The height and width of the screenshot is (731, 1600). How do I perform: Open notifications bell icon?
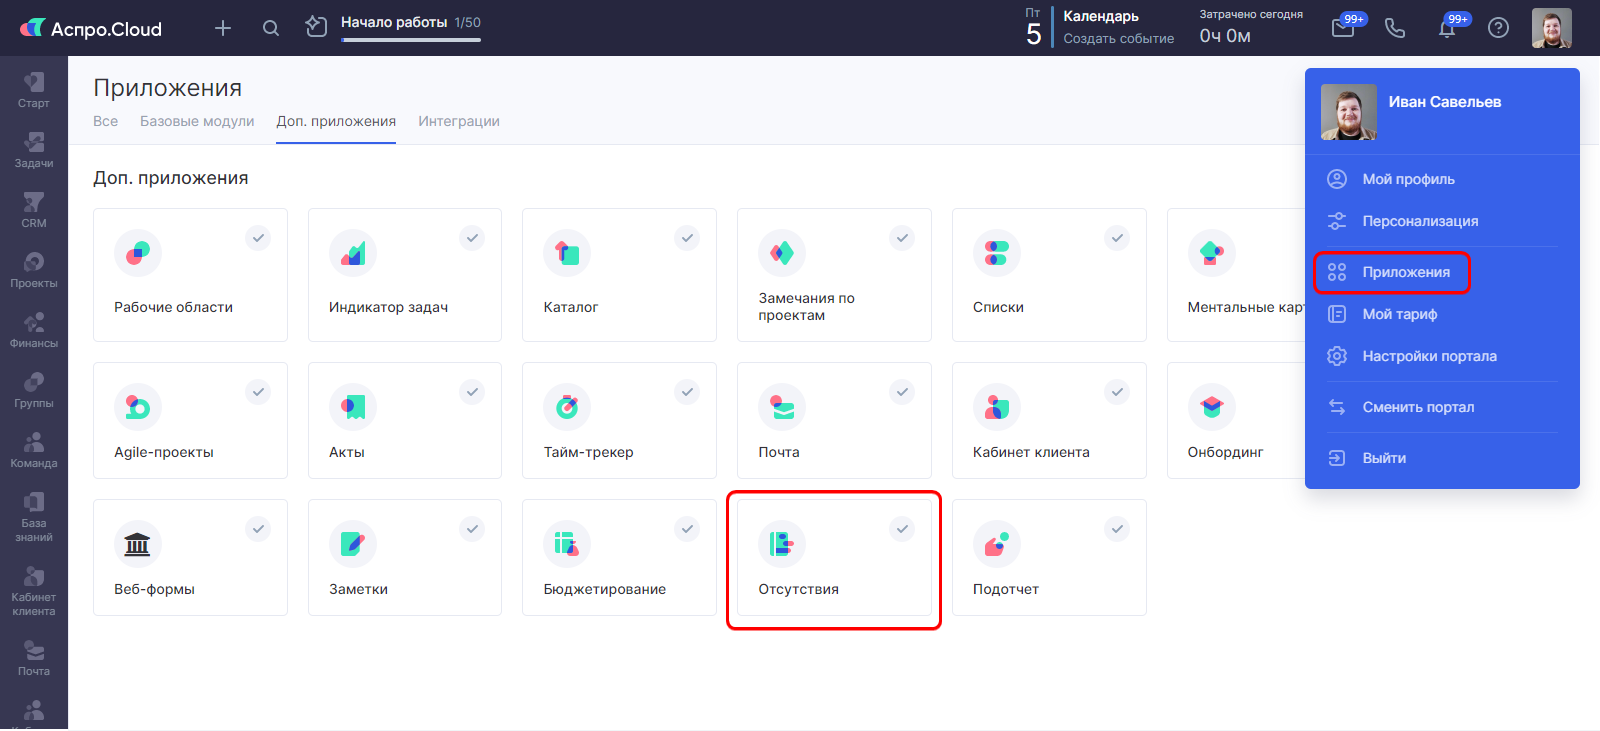1447,28
